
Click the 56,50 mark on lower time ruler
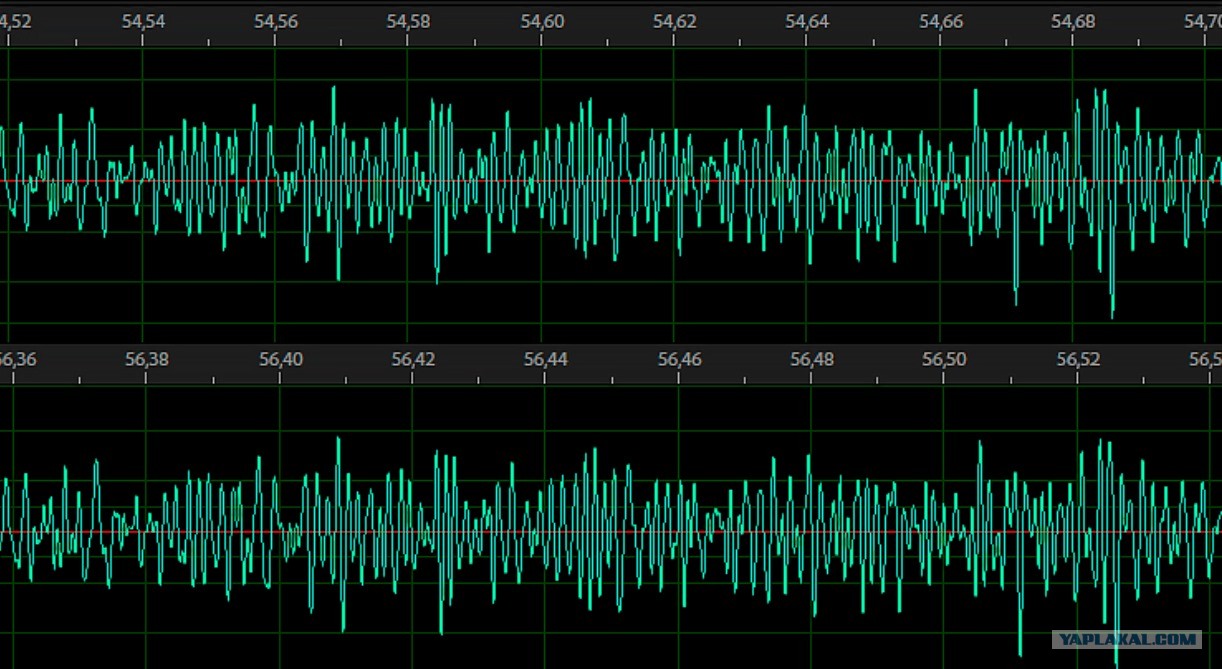[x=945, y=359]
